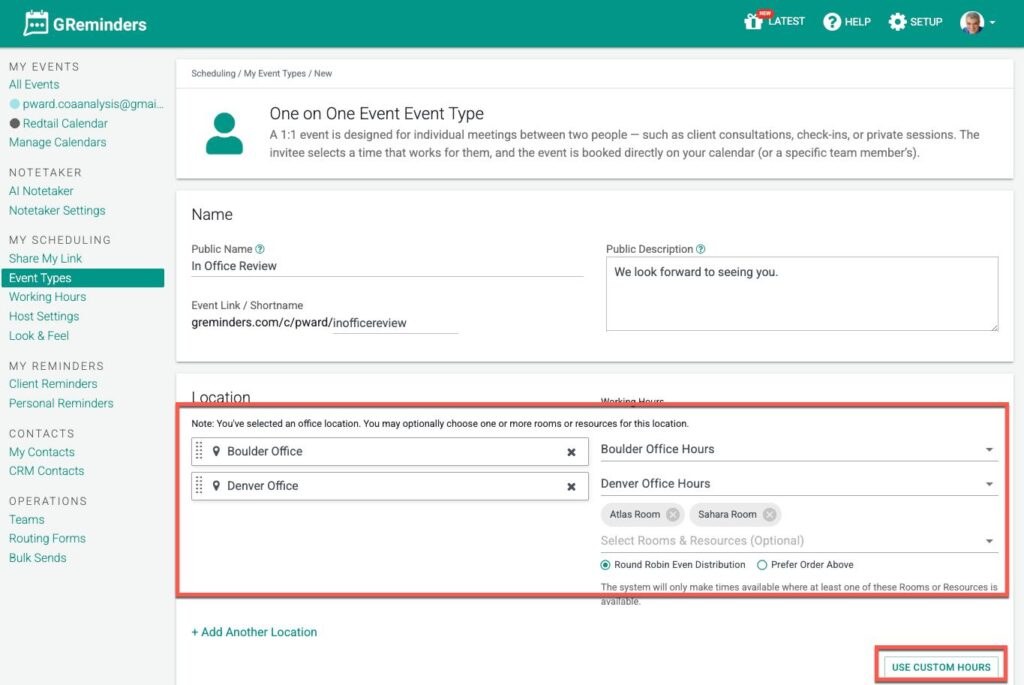
Task: Select Prefer Order Above option
Action: pos(762,565)
